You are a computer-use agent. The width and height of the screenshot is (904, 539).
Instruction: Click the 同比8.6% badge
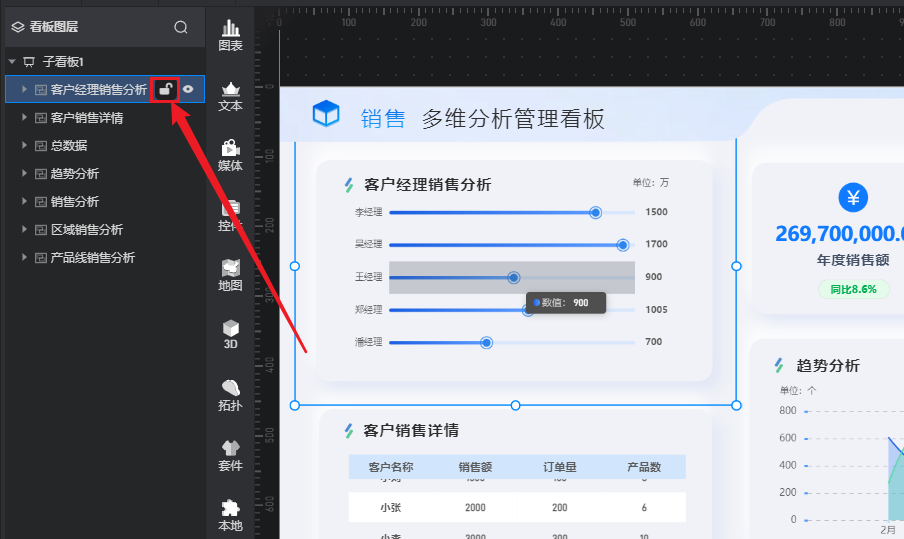[x=853, y=289]
